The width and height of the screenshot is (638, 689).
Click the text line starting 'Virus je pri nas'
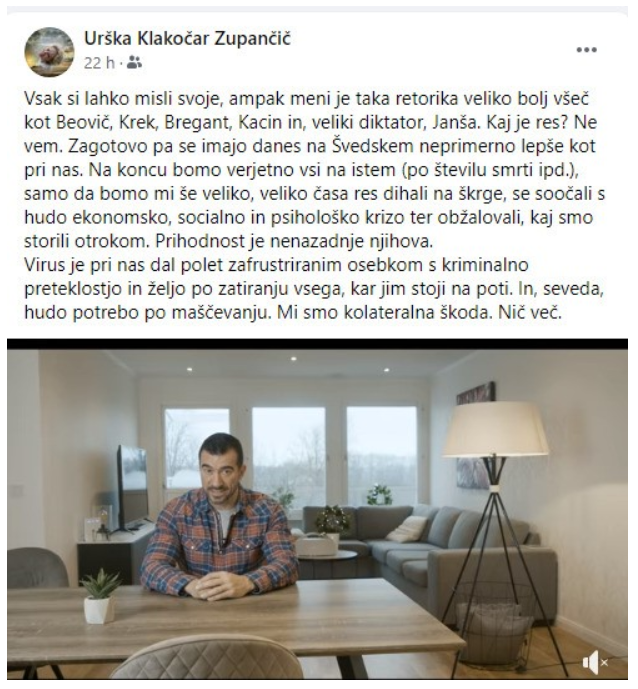pos(276,265)
